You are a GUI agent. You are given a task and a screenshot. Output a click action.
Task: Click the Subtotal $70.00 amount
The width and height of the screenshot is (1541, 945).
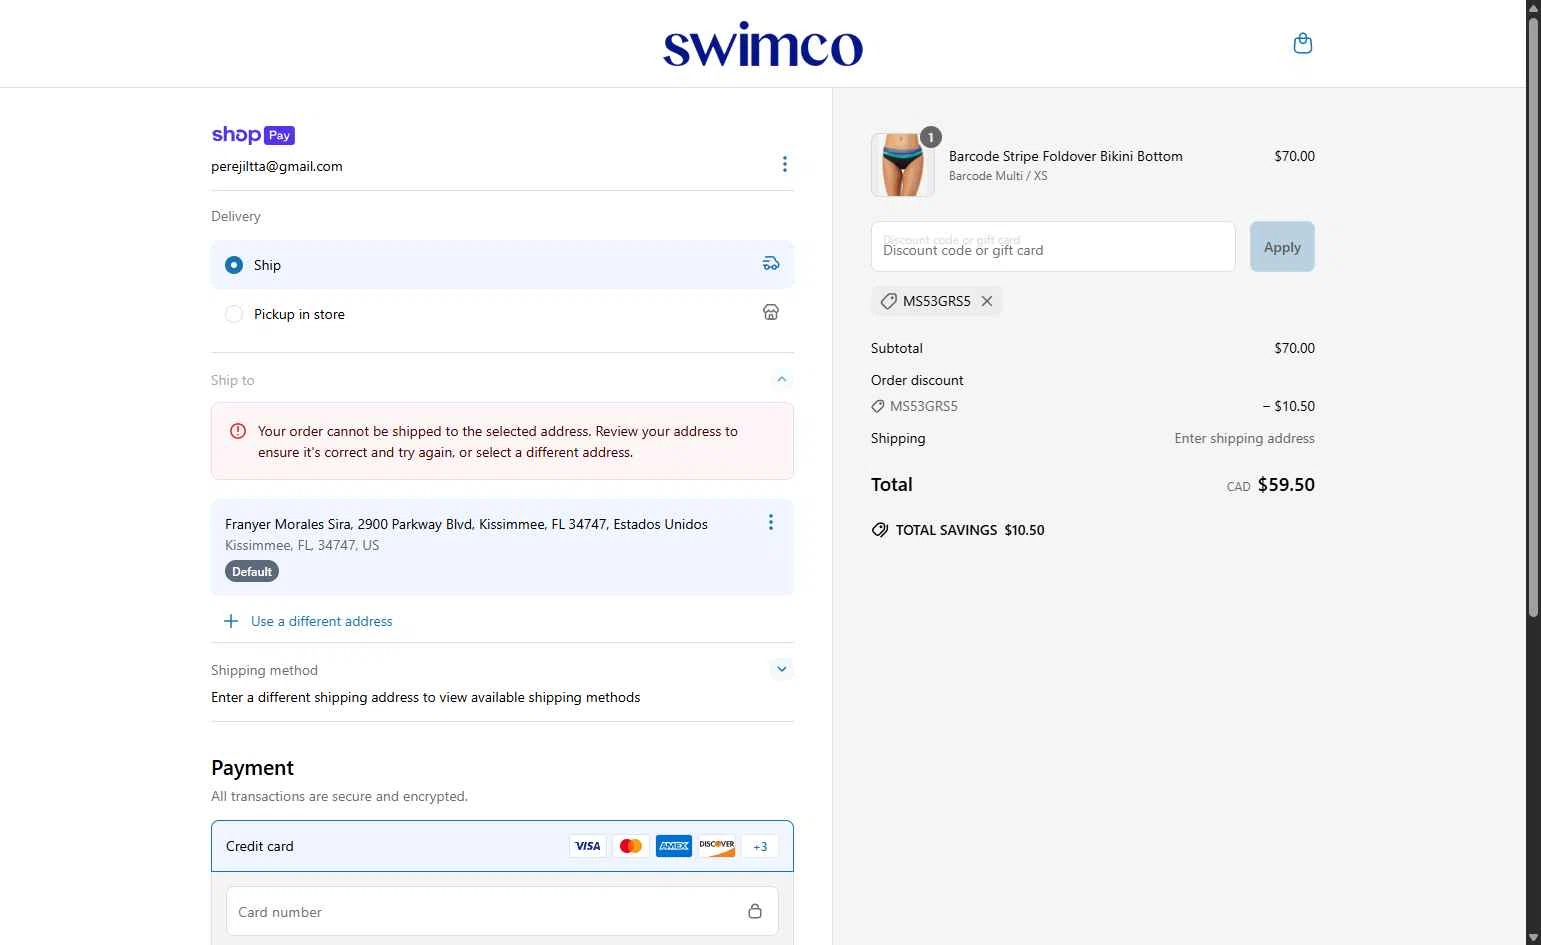pos(1294,348)
